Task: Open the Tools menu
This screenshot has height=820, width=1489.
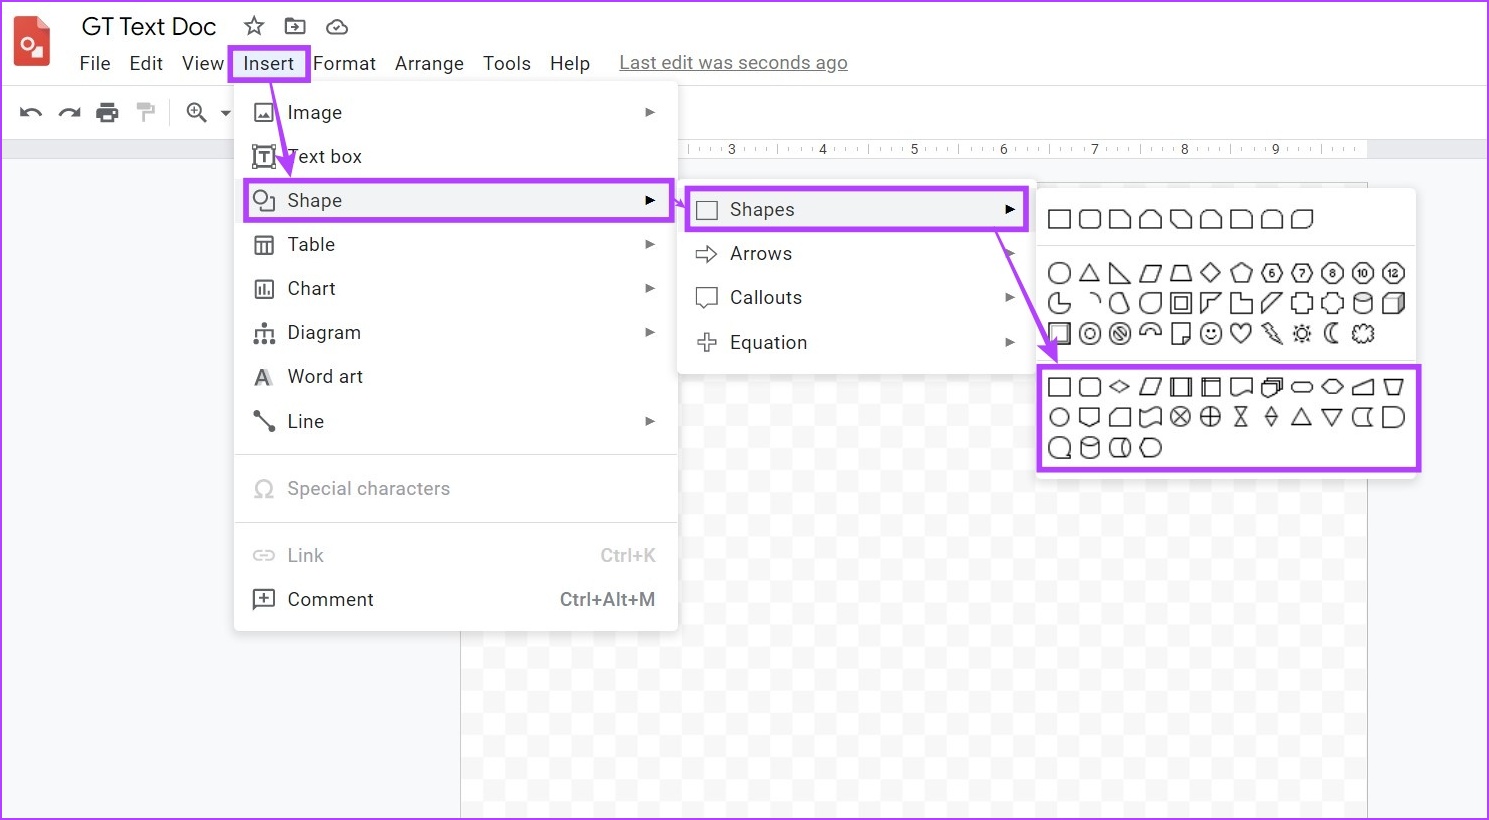Action: pyautogui.click(x=507, y=63)
